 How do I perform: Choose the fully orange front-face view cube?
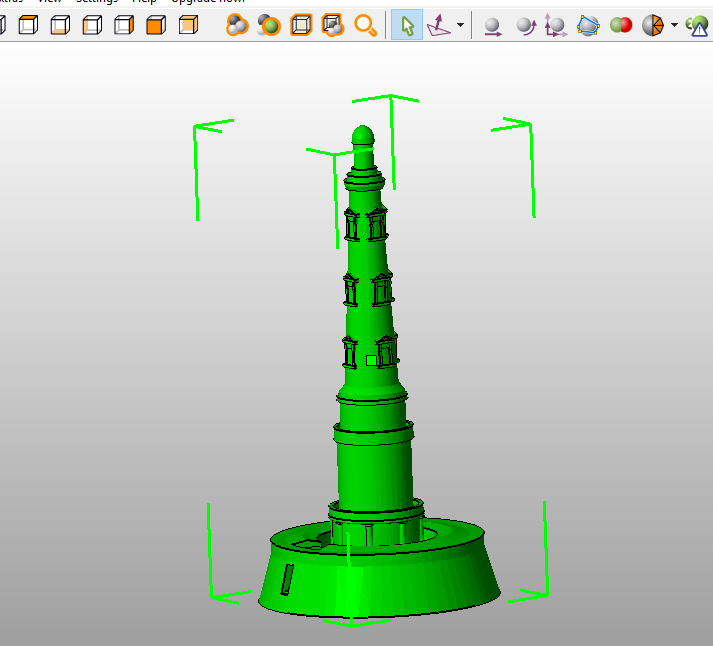(156, 25)
